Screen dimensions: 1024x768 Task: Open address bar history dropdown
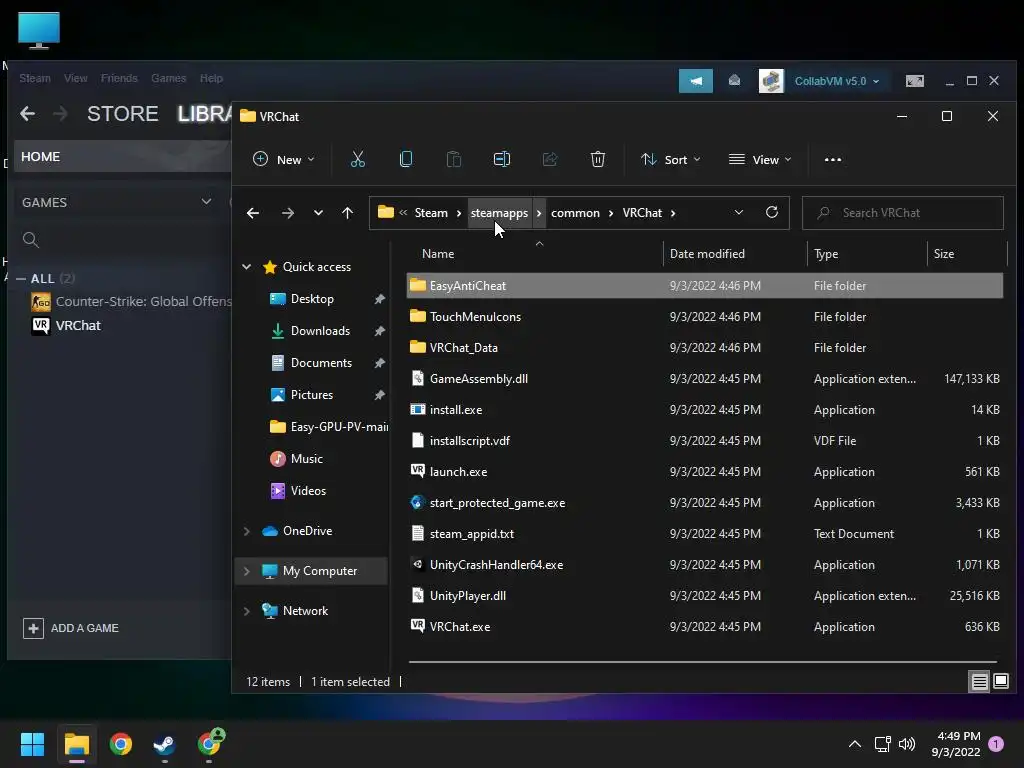click(739, 212)
